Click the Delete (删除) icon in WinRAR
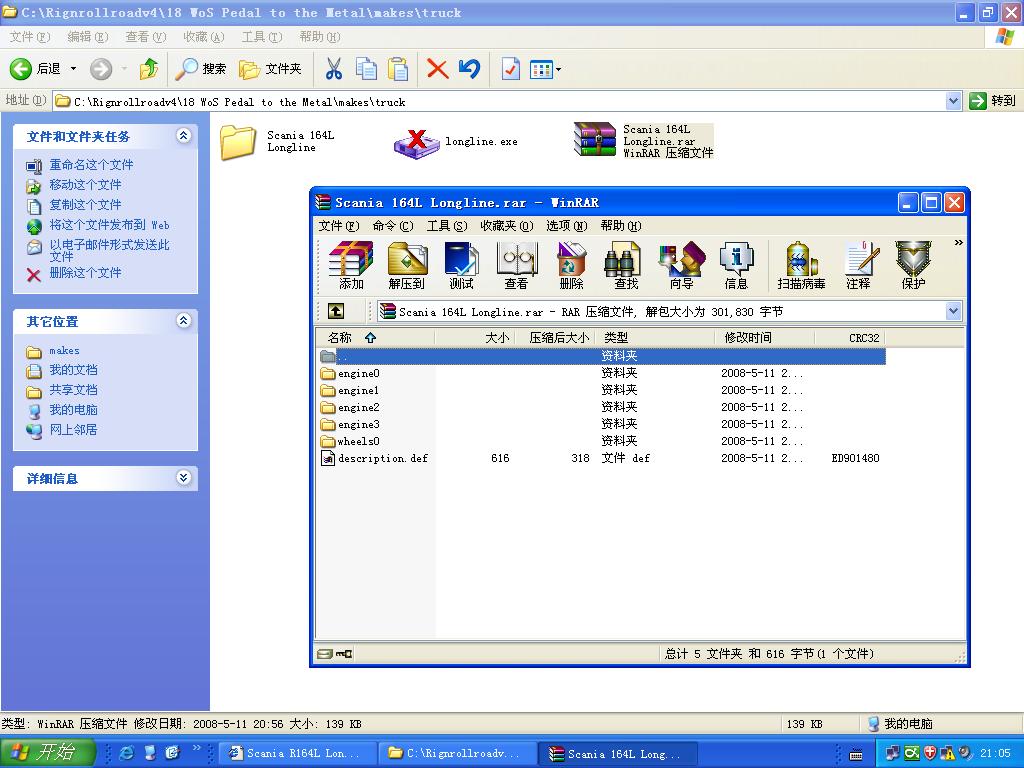 tap(571, 265)
